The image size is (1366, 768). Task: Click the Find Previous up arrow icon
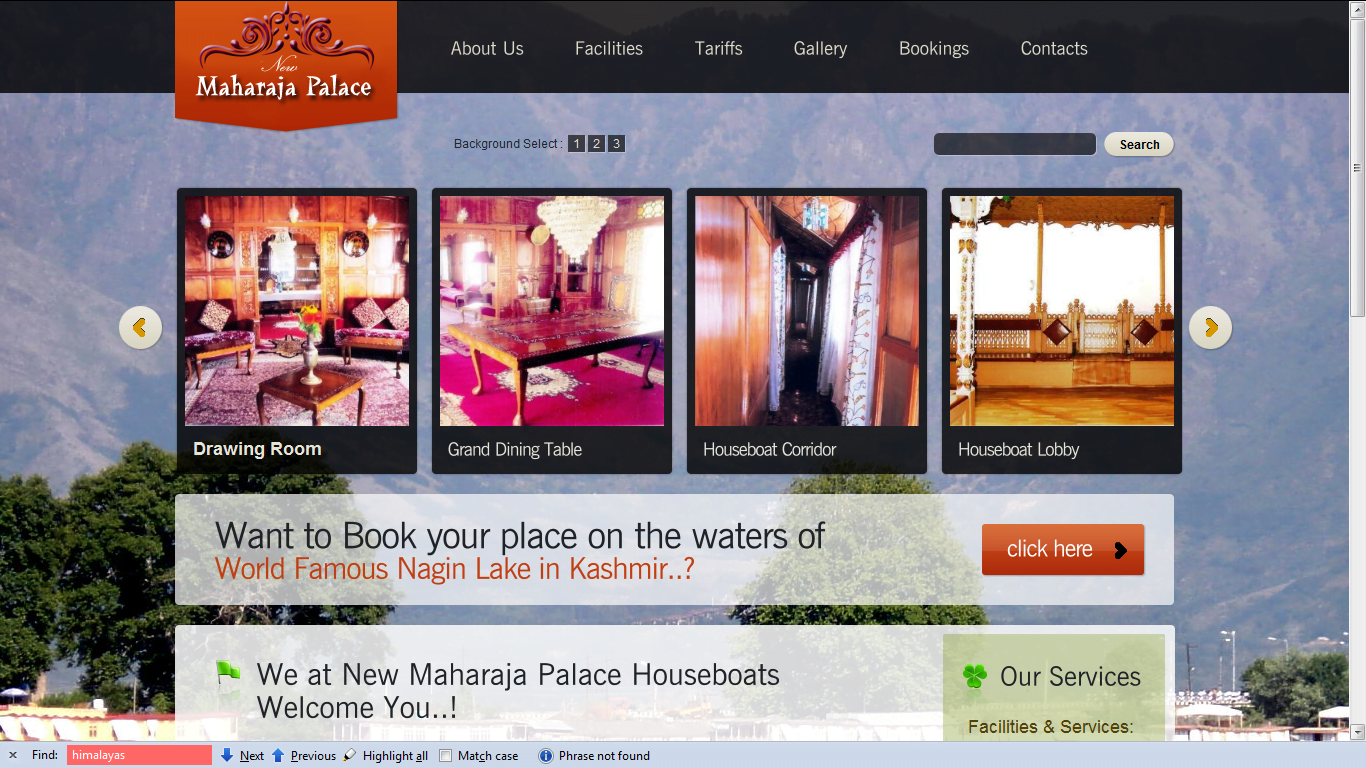pyautogui.click(x=278, y=755)
